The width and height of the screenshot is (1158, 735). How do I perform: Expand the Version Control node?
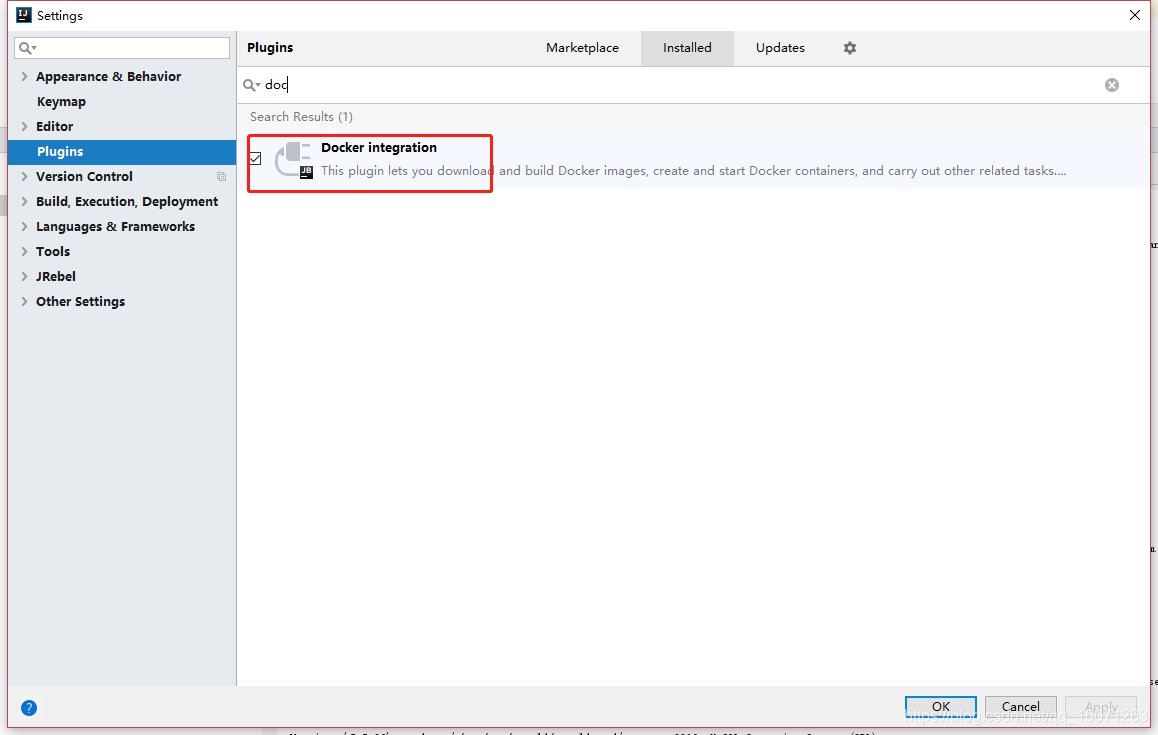[x=24, y=177]
